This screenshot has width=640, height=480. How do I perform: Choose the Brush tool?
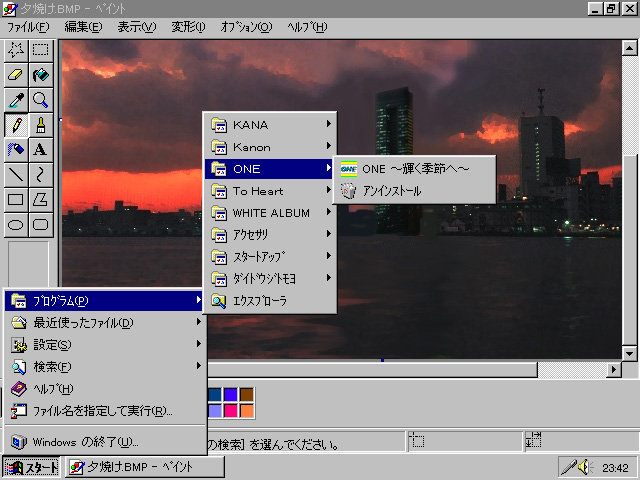(40, 125)
